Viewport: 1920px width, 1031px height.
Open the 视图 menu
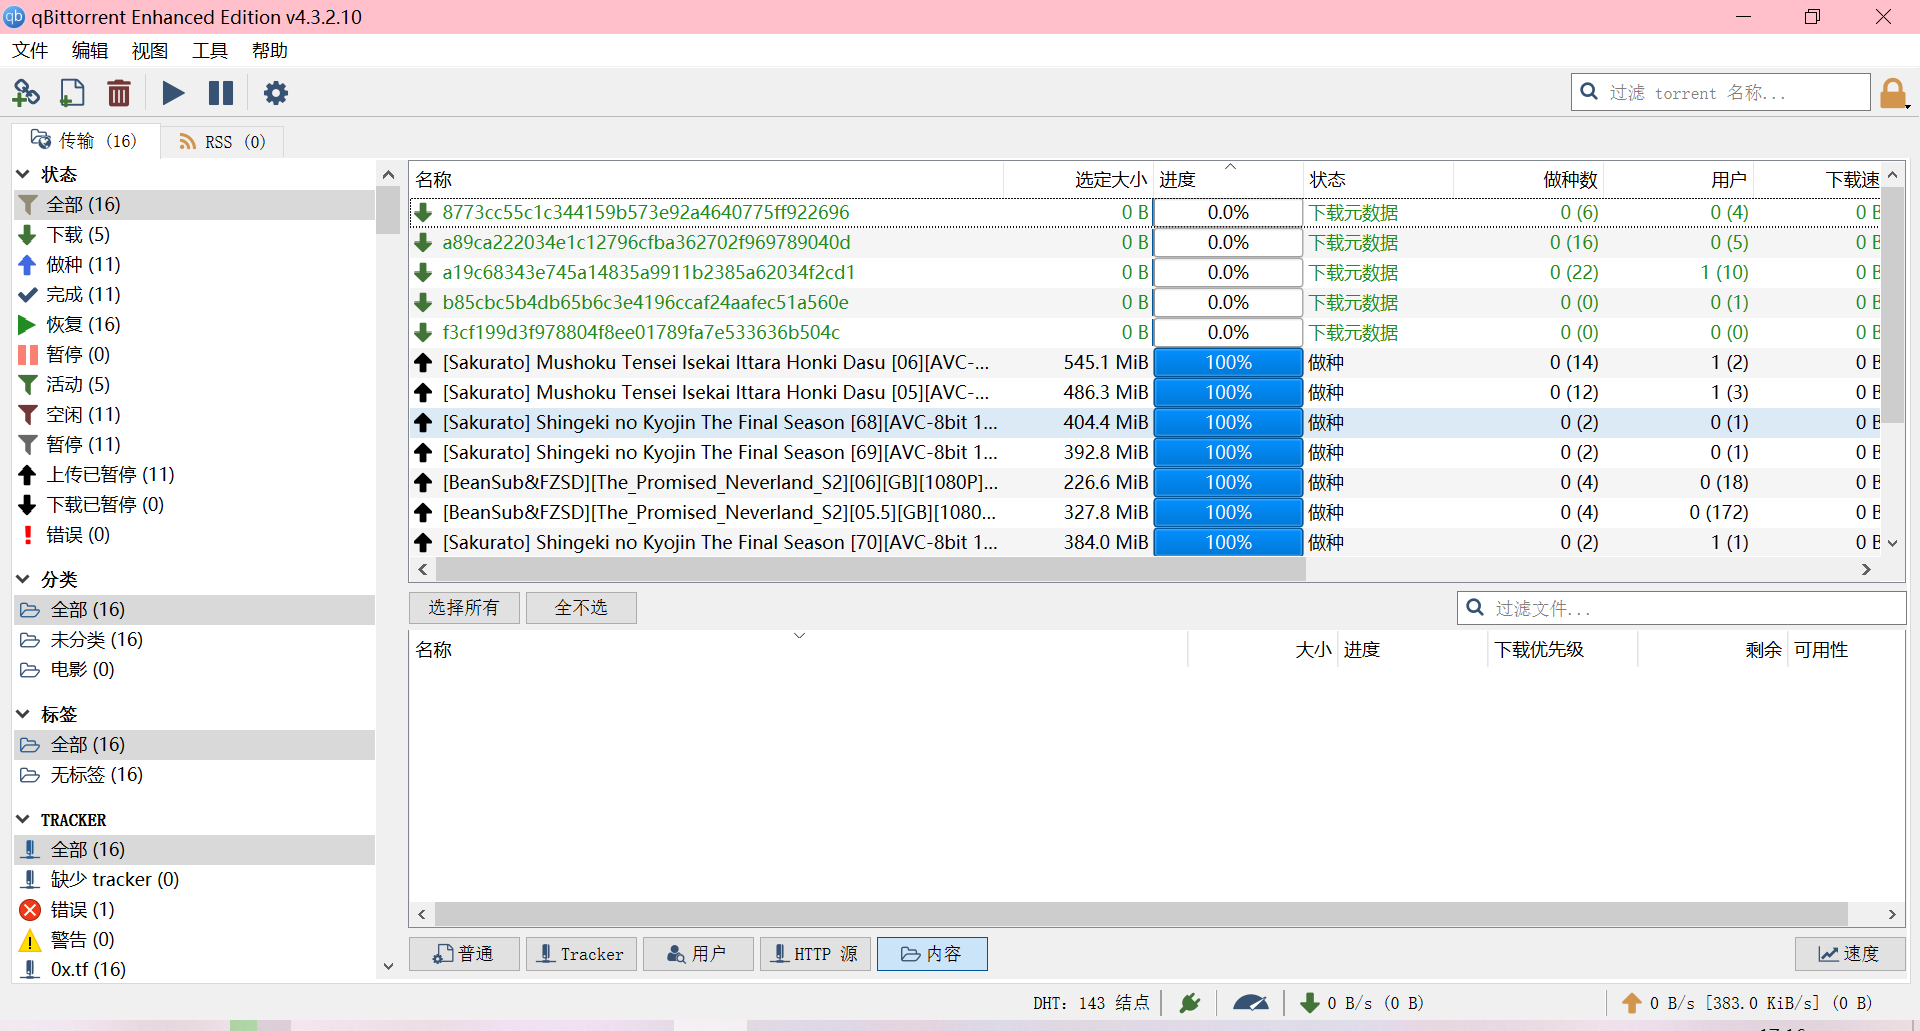(x=150, y=51)
